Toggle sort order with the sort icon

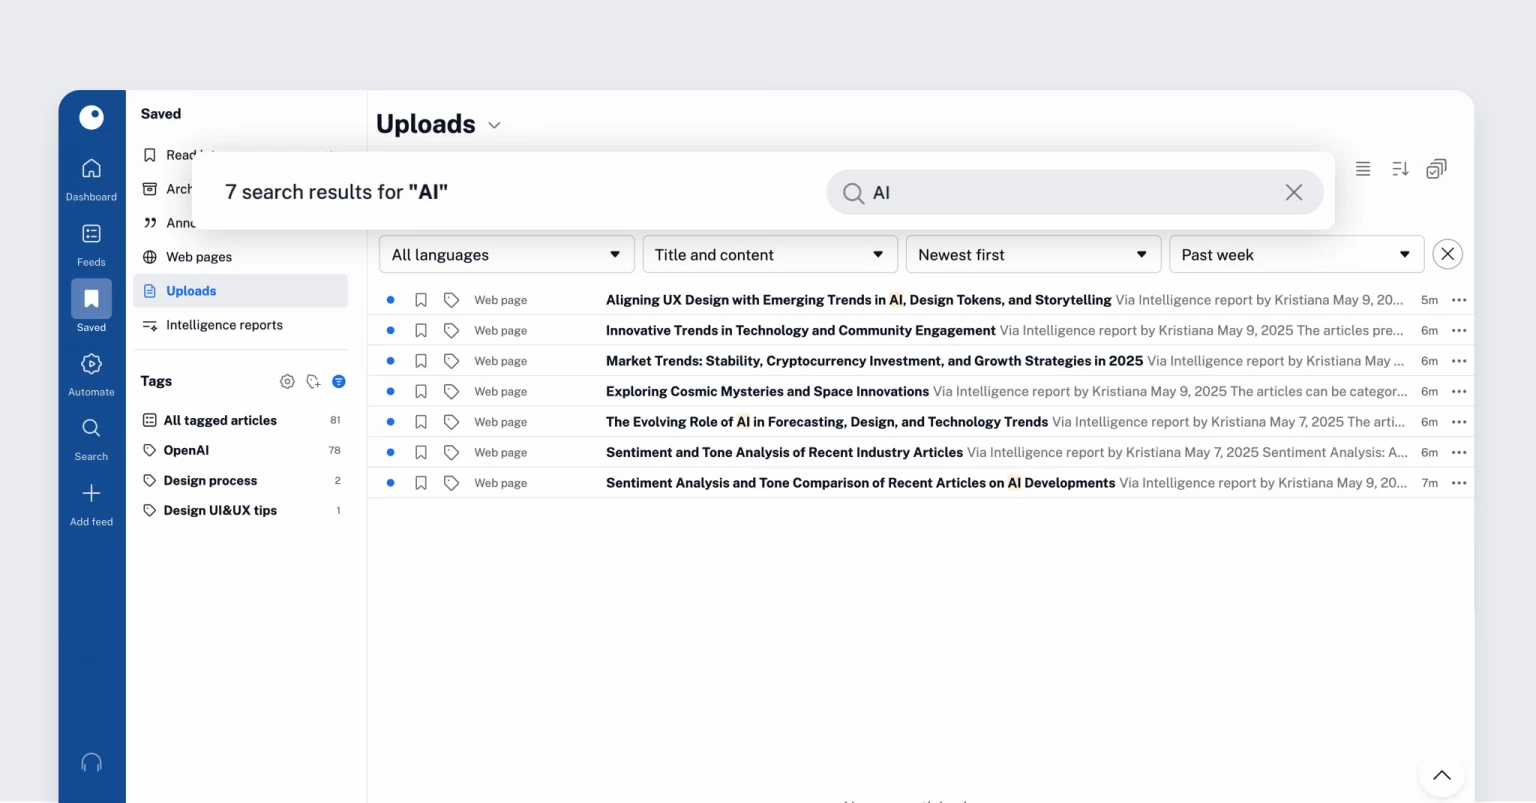tap(1399, 168)
